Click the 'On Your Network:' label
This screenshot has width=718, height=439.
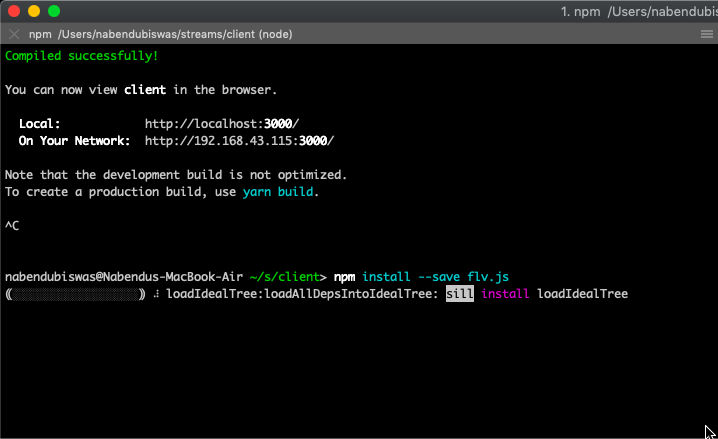[x=74, y=141]
